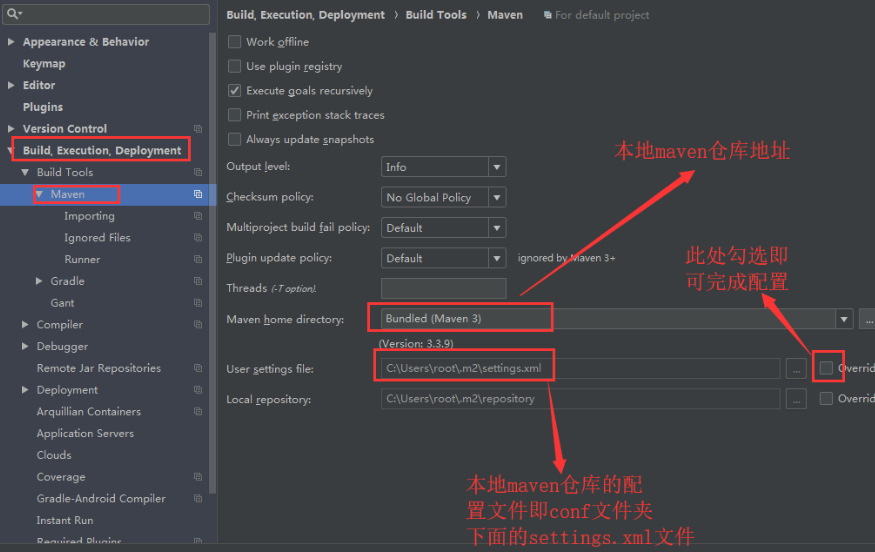
Task: Expand Appearance & Behavior tree node
Action: (x=11, y=42)
